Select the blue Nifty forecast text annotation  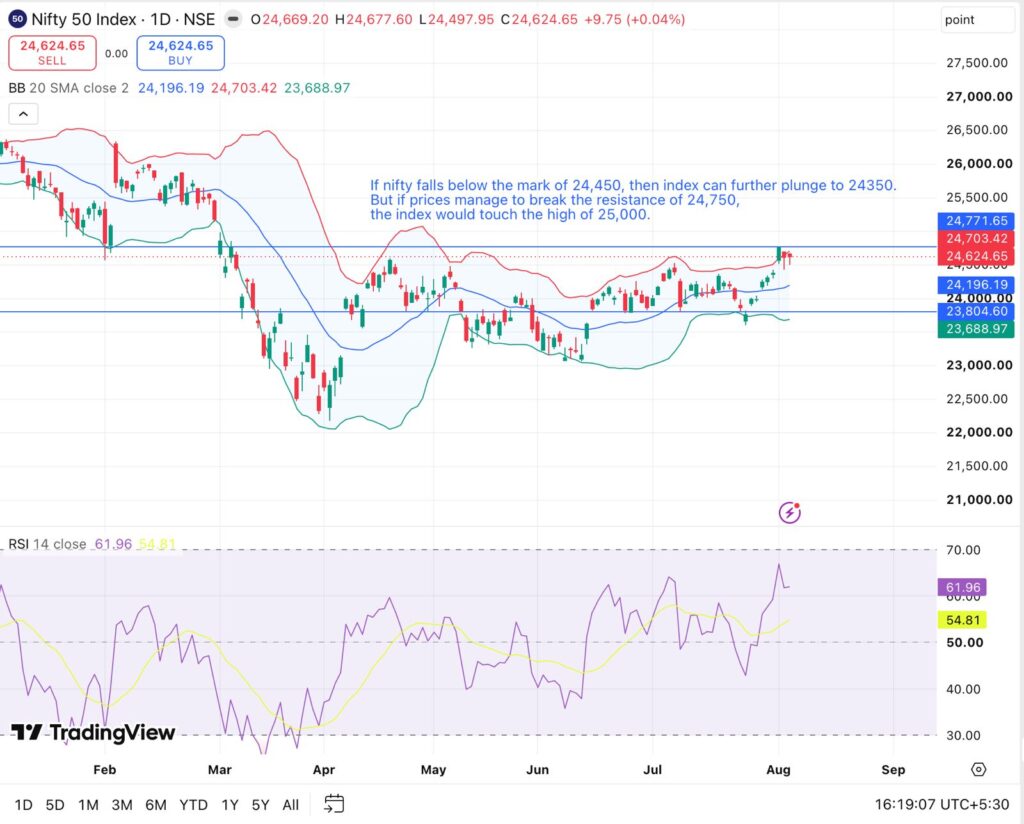click(633, 200)
